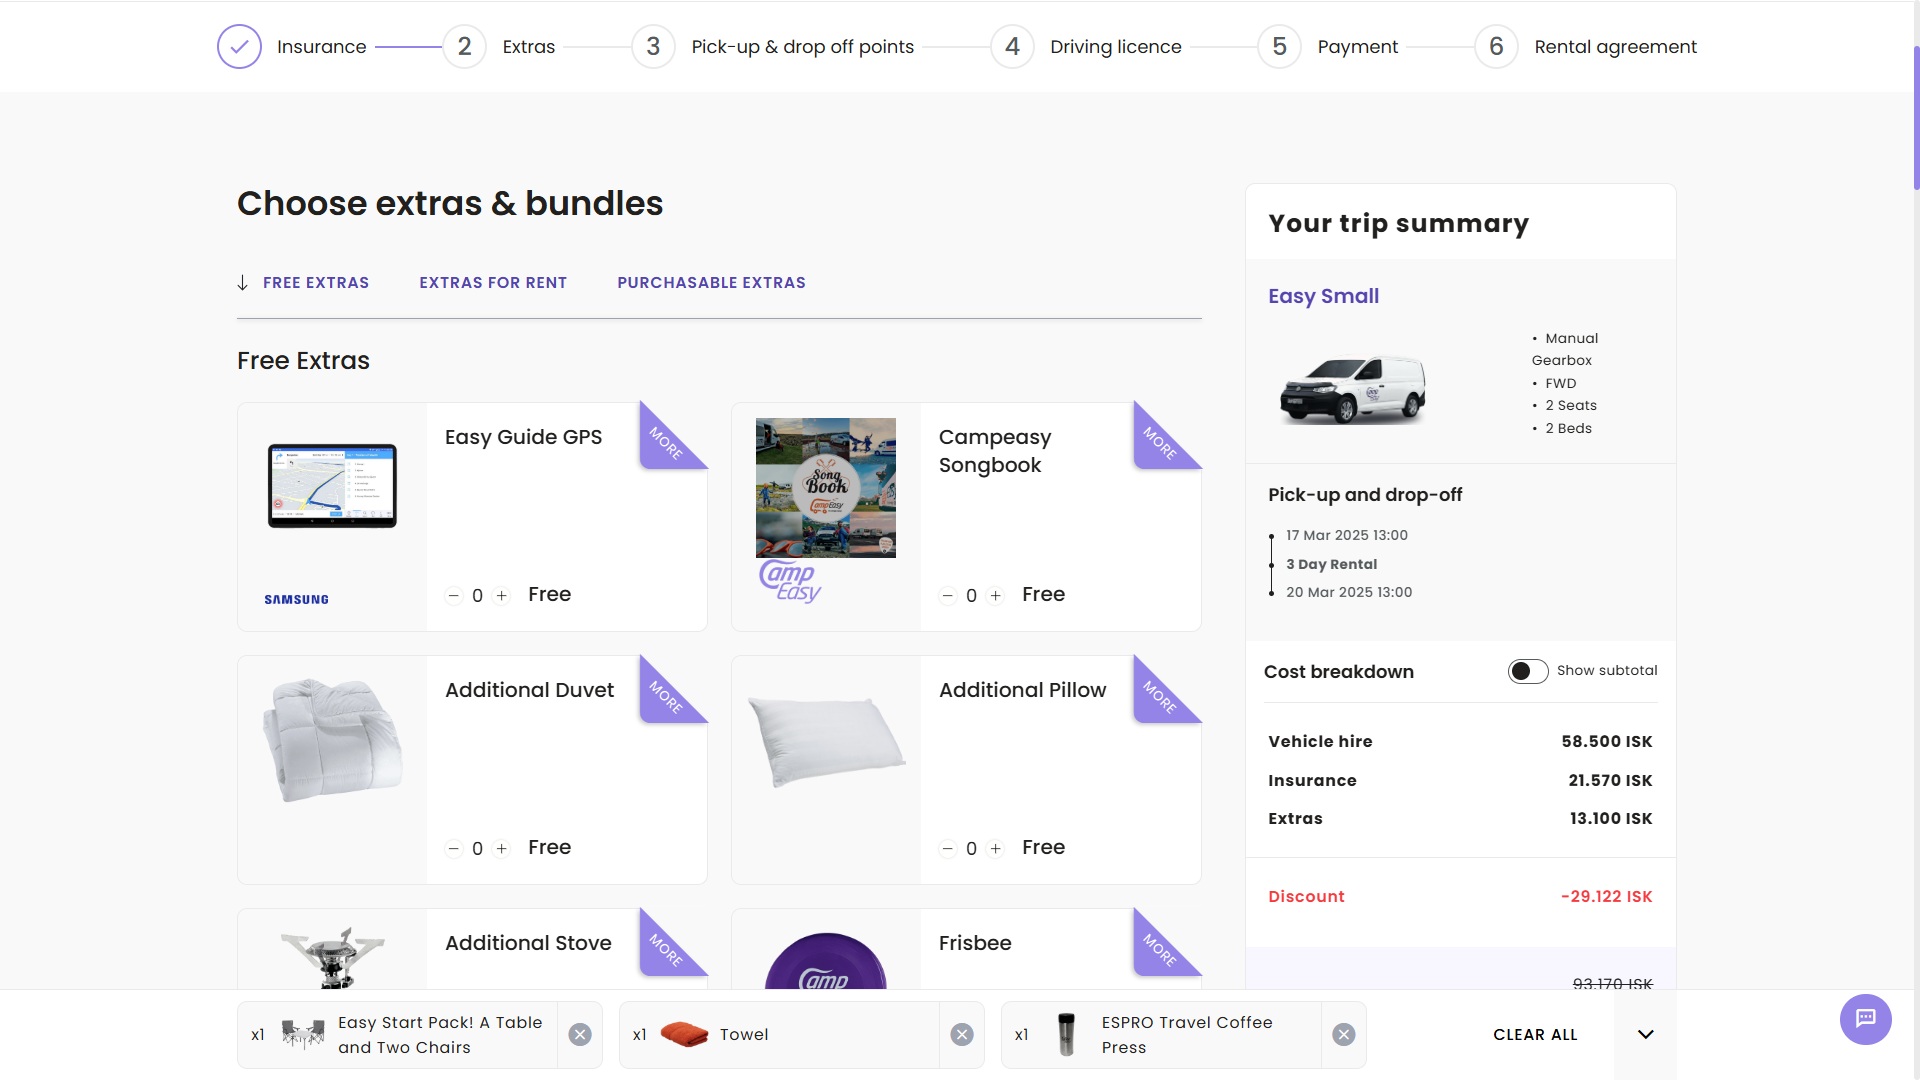Click the Additional Duvet image
Screen dimensions: 1920x1080
coord(332,740)
